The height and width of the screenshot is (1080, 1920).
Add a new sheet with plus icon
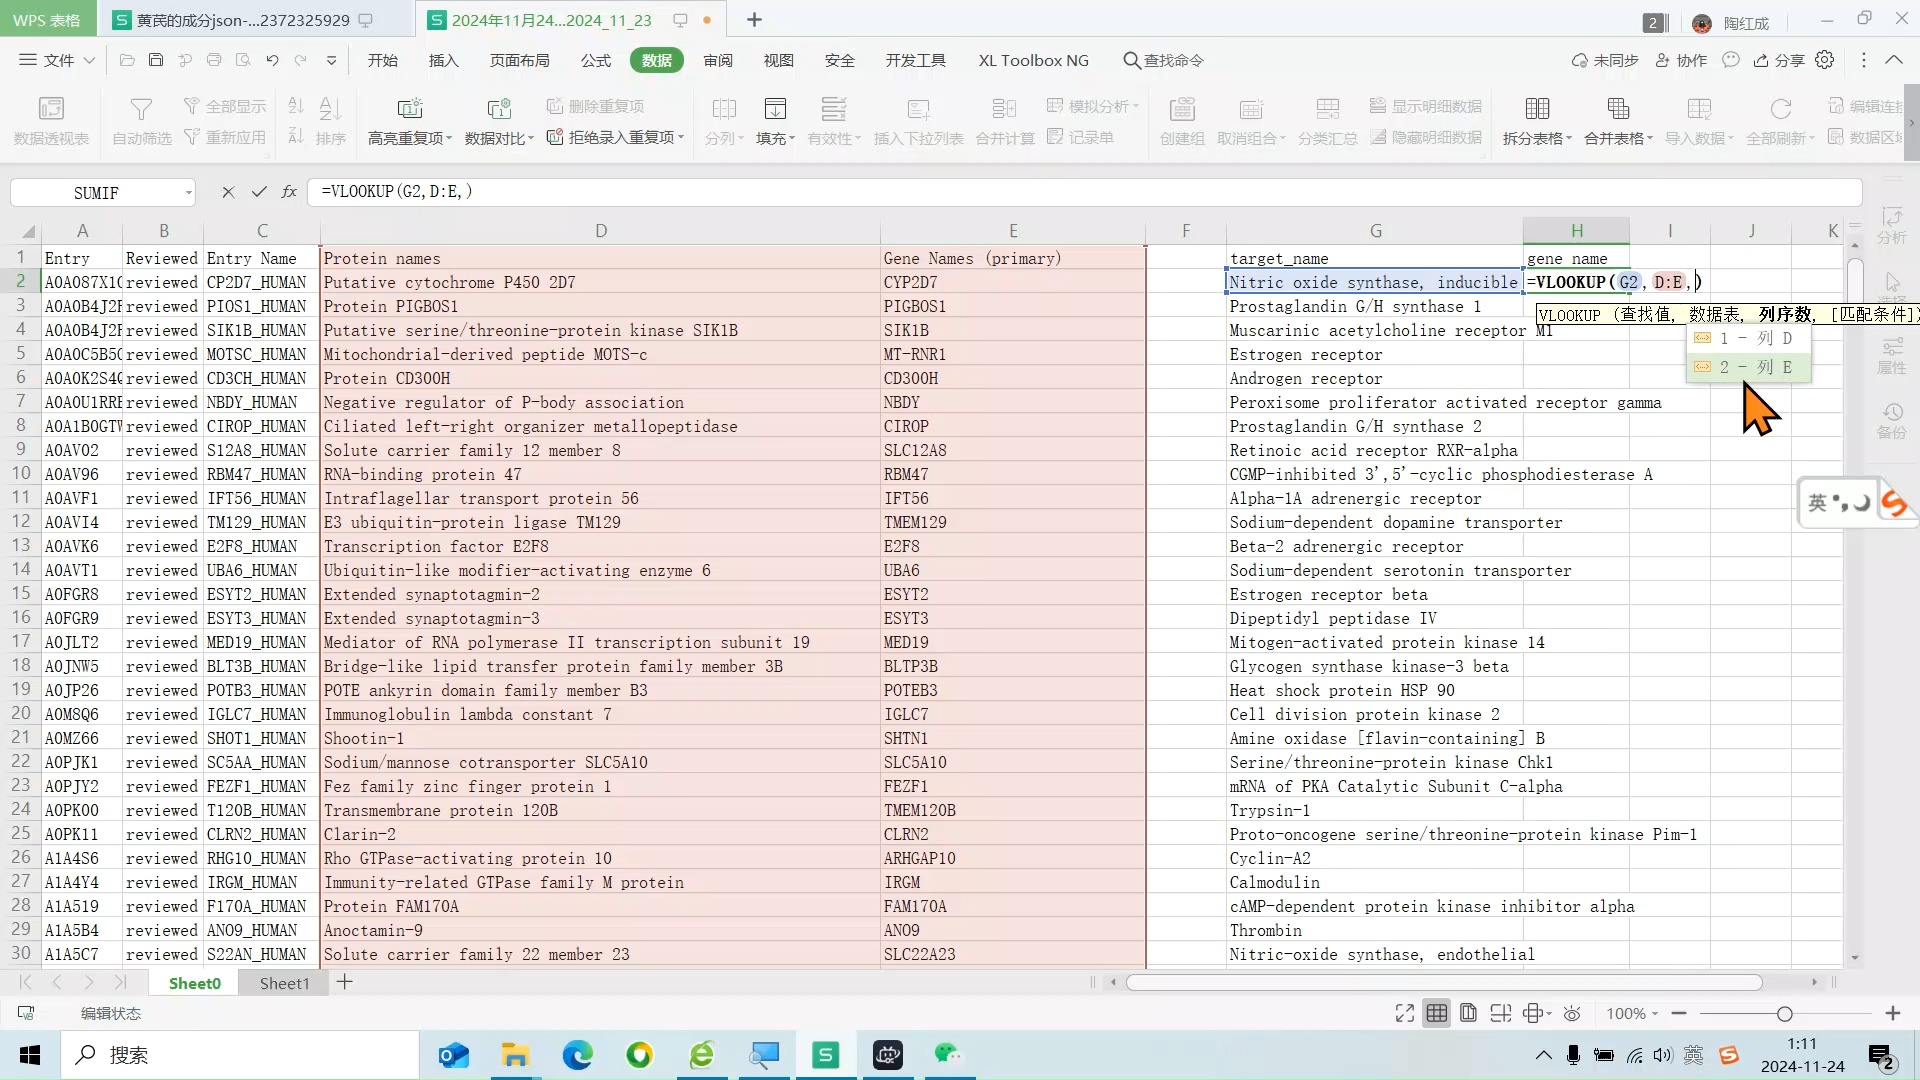pos(345,982)
